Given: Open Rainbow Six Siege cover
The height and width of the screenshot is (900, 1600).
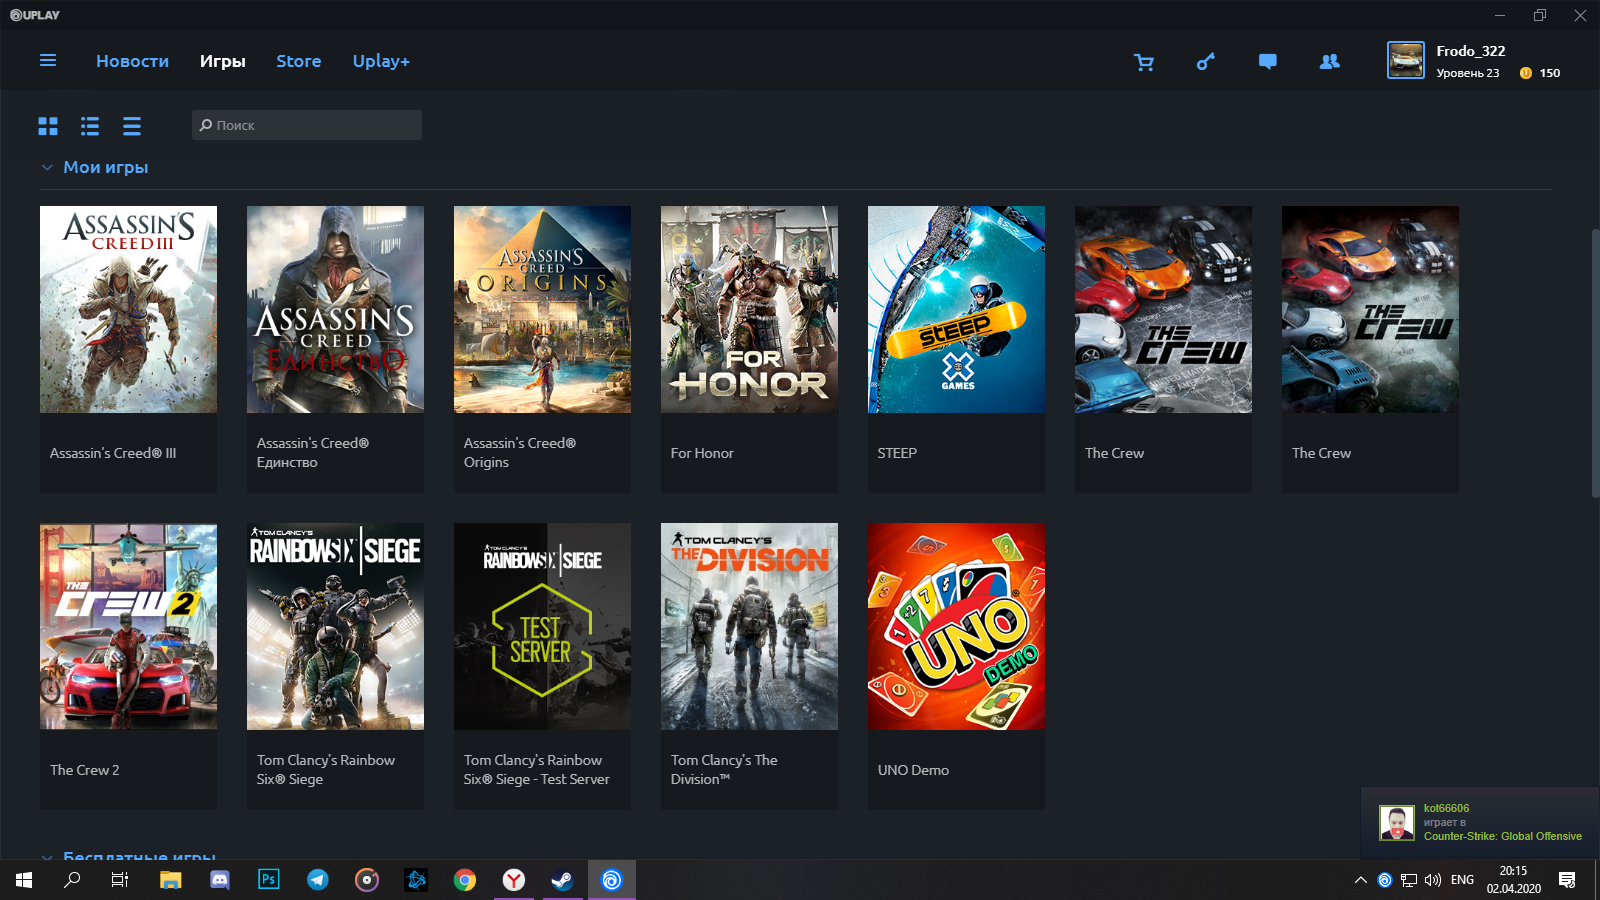Looking at the screenshot, I should (335, 626).
